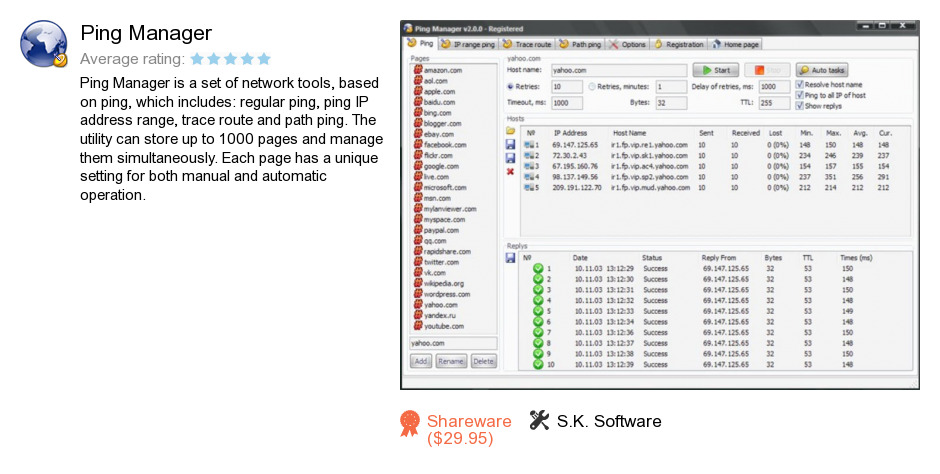Open the Path ping tab

pyautogui.click(x=580, y=44)
